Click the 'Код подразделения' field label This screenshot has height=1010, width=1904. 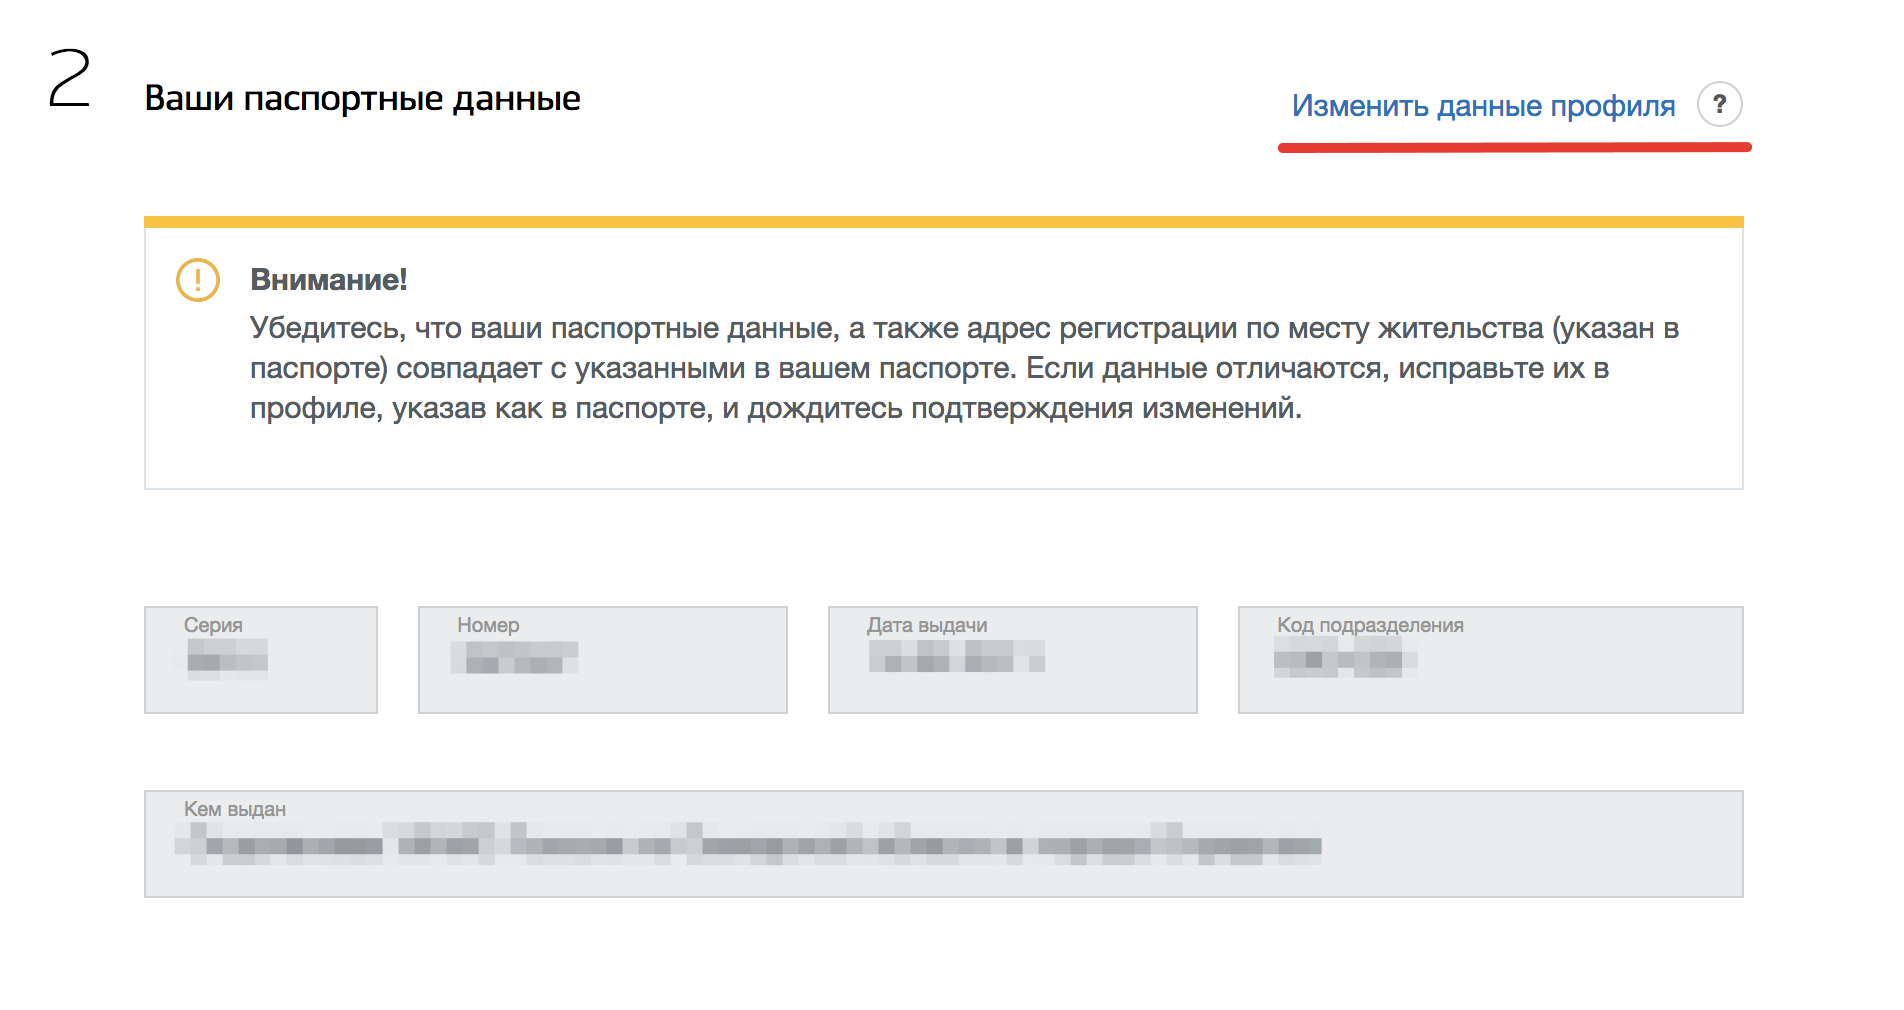click(1370, 625)
